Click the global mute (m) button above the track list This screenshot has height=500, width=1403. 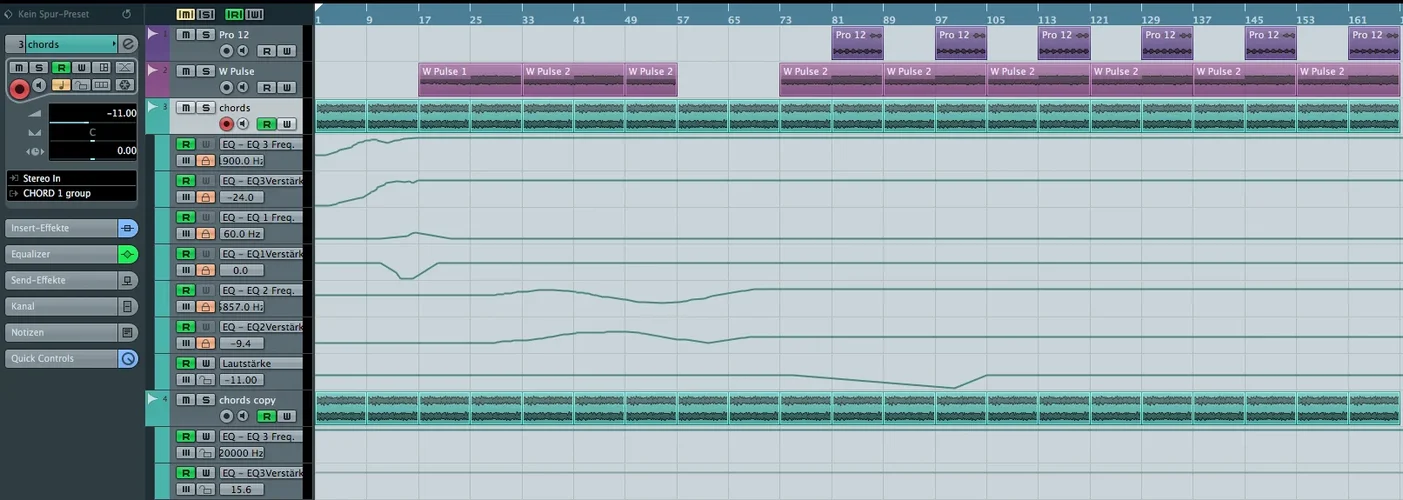185,14
